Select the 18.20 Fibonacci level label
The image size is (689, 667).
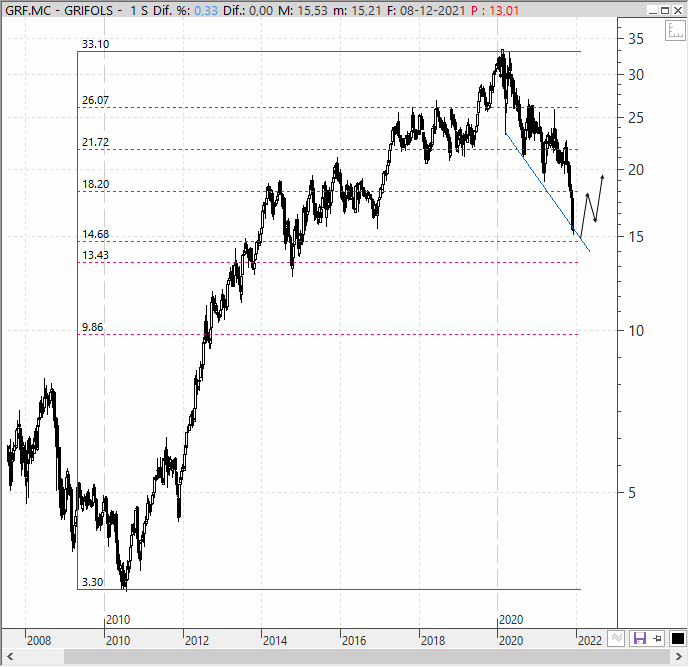click(x=95, y=184)
